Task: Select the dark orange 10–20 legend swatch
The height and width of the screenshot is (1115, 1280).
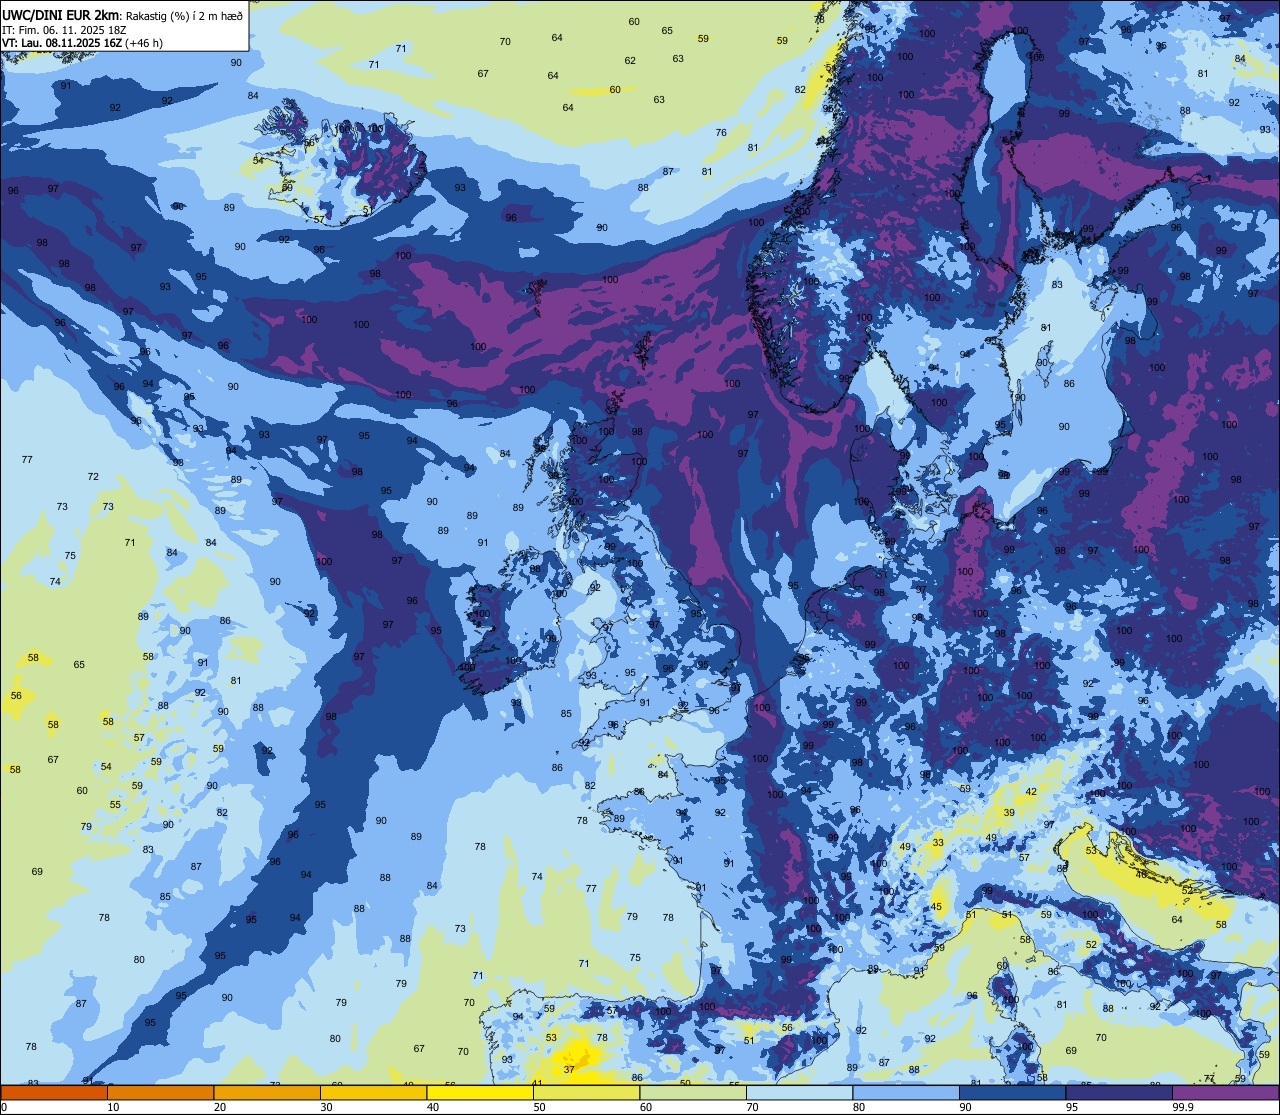Action: click(160, 1092)
